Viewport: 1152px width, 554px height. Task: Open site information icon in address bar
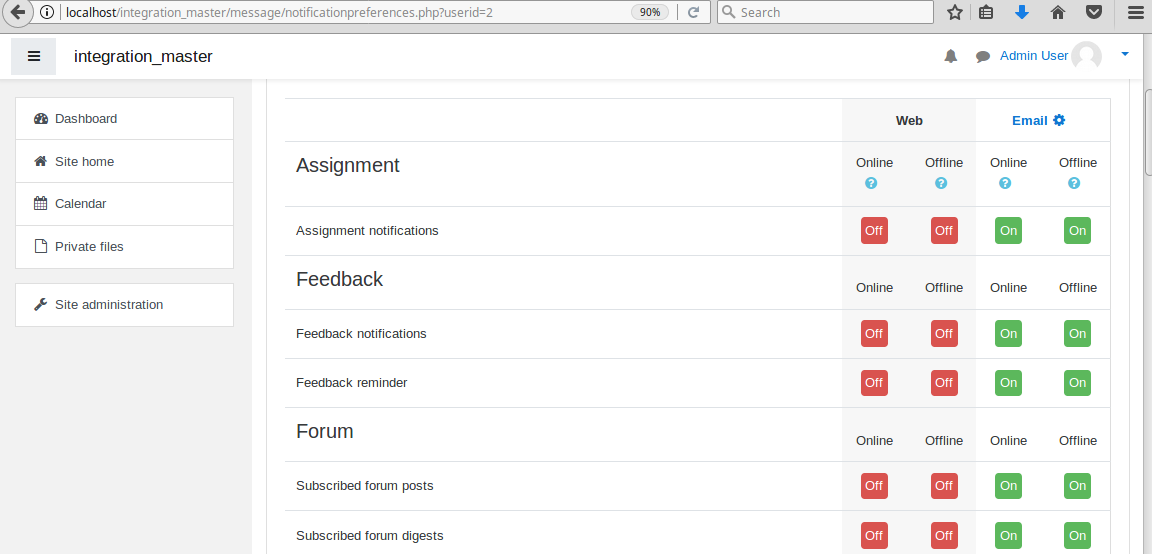(46, 12)
